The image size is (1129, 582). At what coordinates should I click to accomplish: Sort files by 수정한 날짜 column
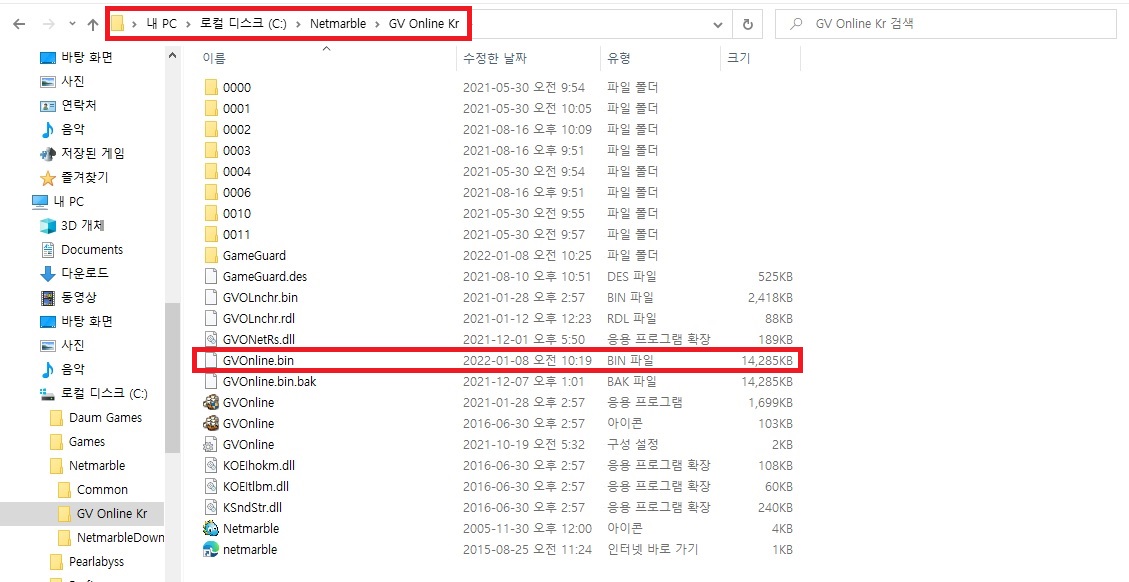coord(495,58)
